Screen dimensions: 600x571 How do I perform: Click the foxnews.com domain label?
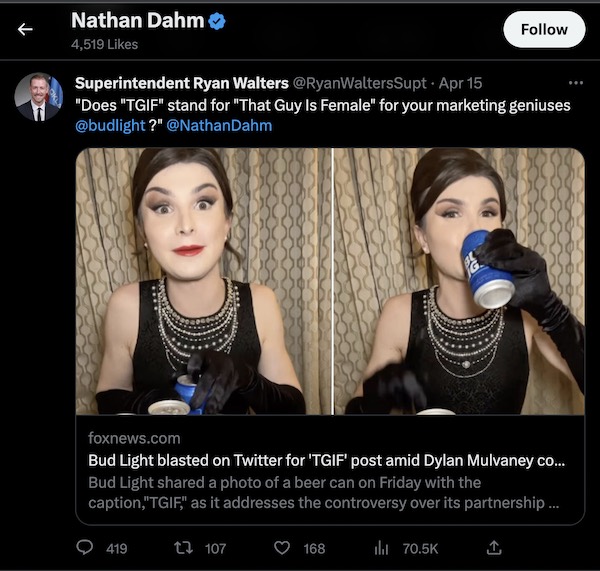tap(135, 438)
